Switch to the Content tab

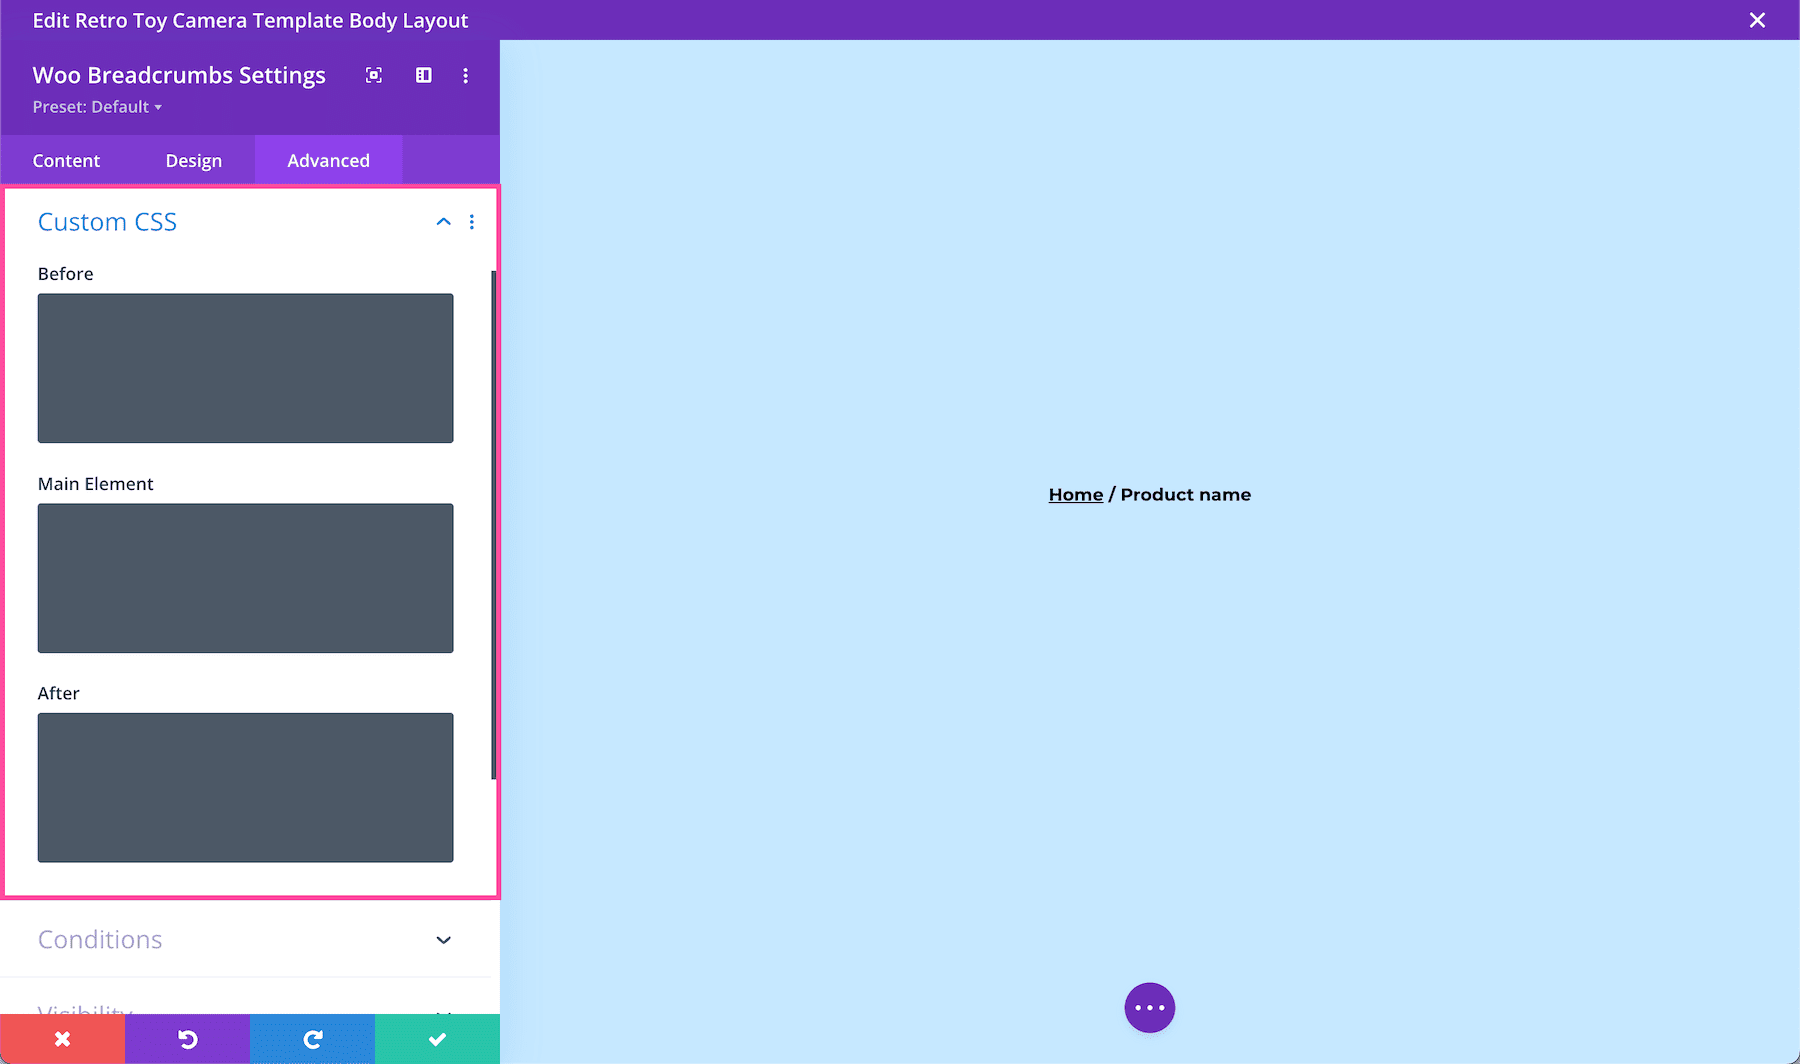(x=66, y=160)
